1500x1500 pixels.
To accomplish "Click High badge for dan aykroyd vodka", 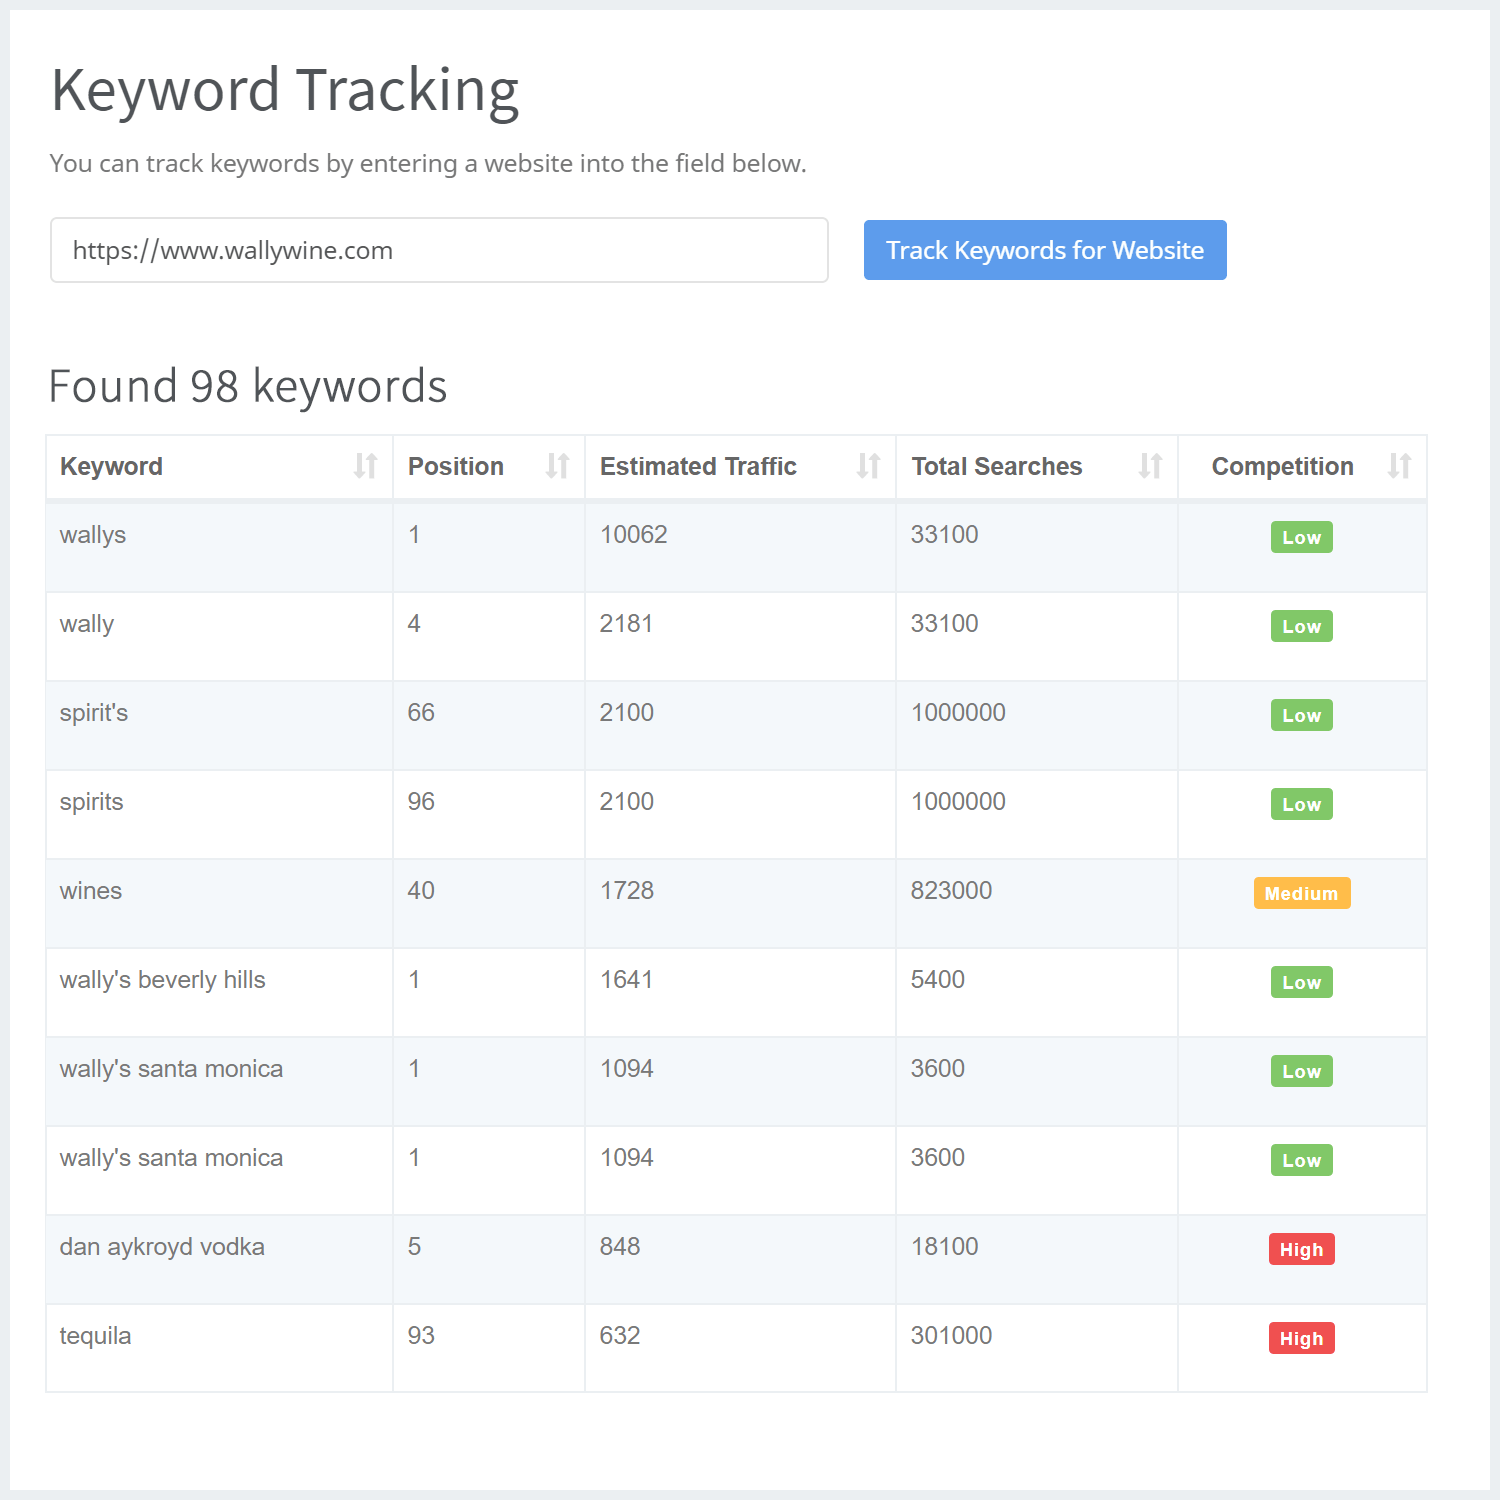I will (1301, 1249).
